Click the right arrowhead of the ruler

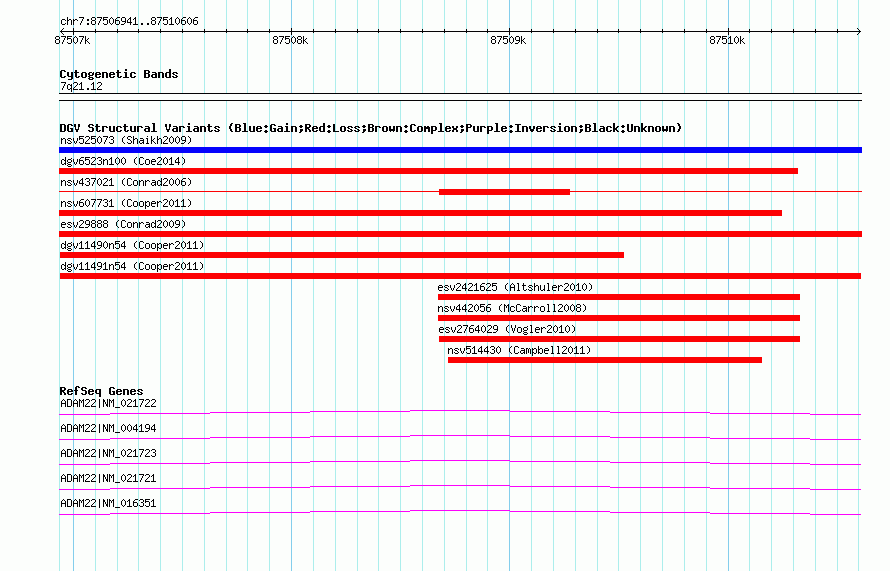859,31
